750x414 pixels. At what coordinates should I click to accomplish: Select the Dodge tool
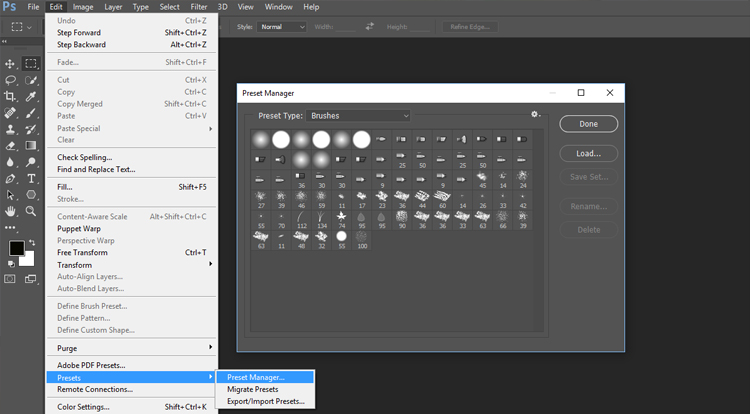(31, 163)
